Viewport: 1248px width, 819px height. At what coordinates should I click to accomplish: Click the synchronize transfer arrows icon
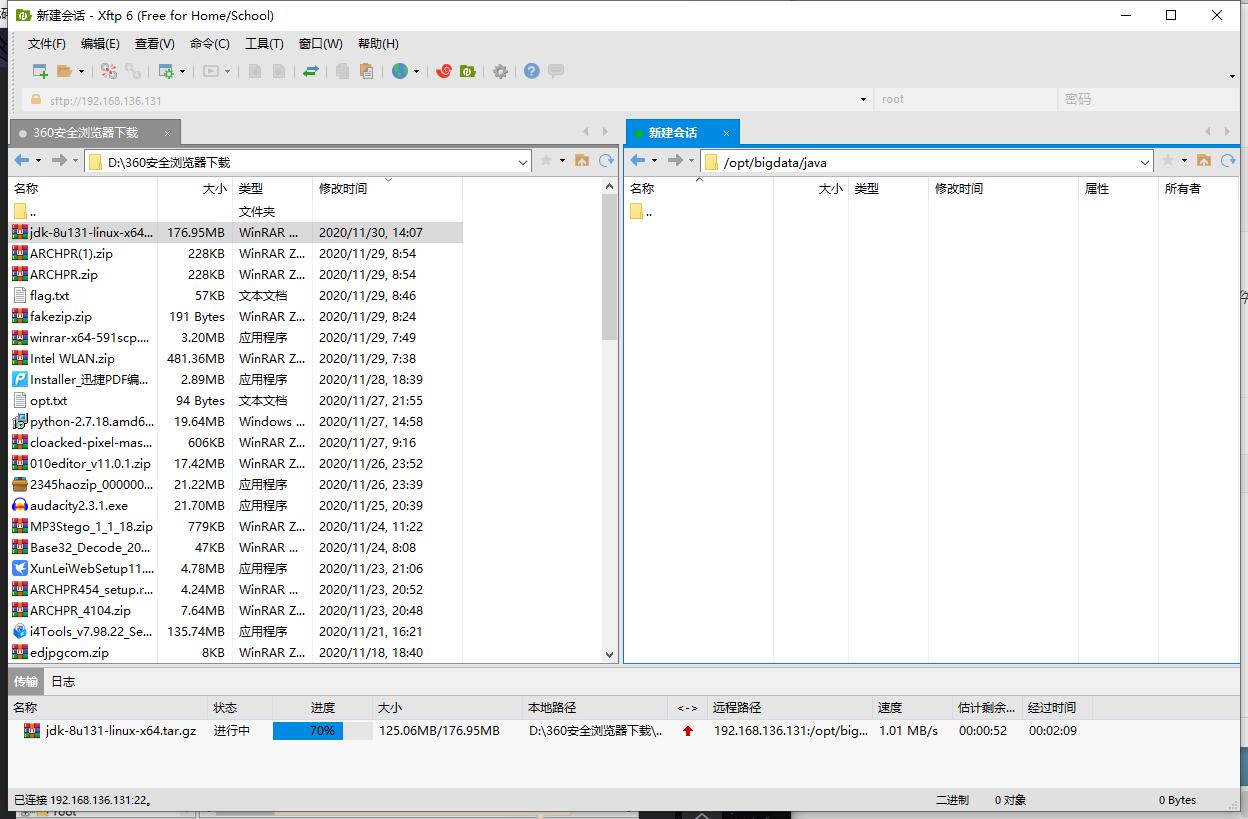pyautogui.click(x=311, y=71)
